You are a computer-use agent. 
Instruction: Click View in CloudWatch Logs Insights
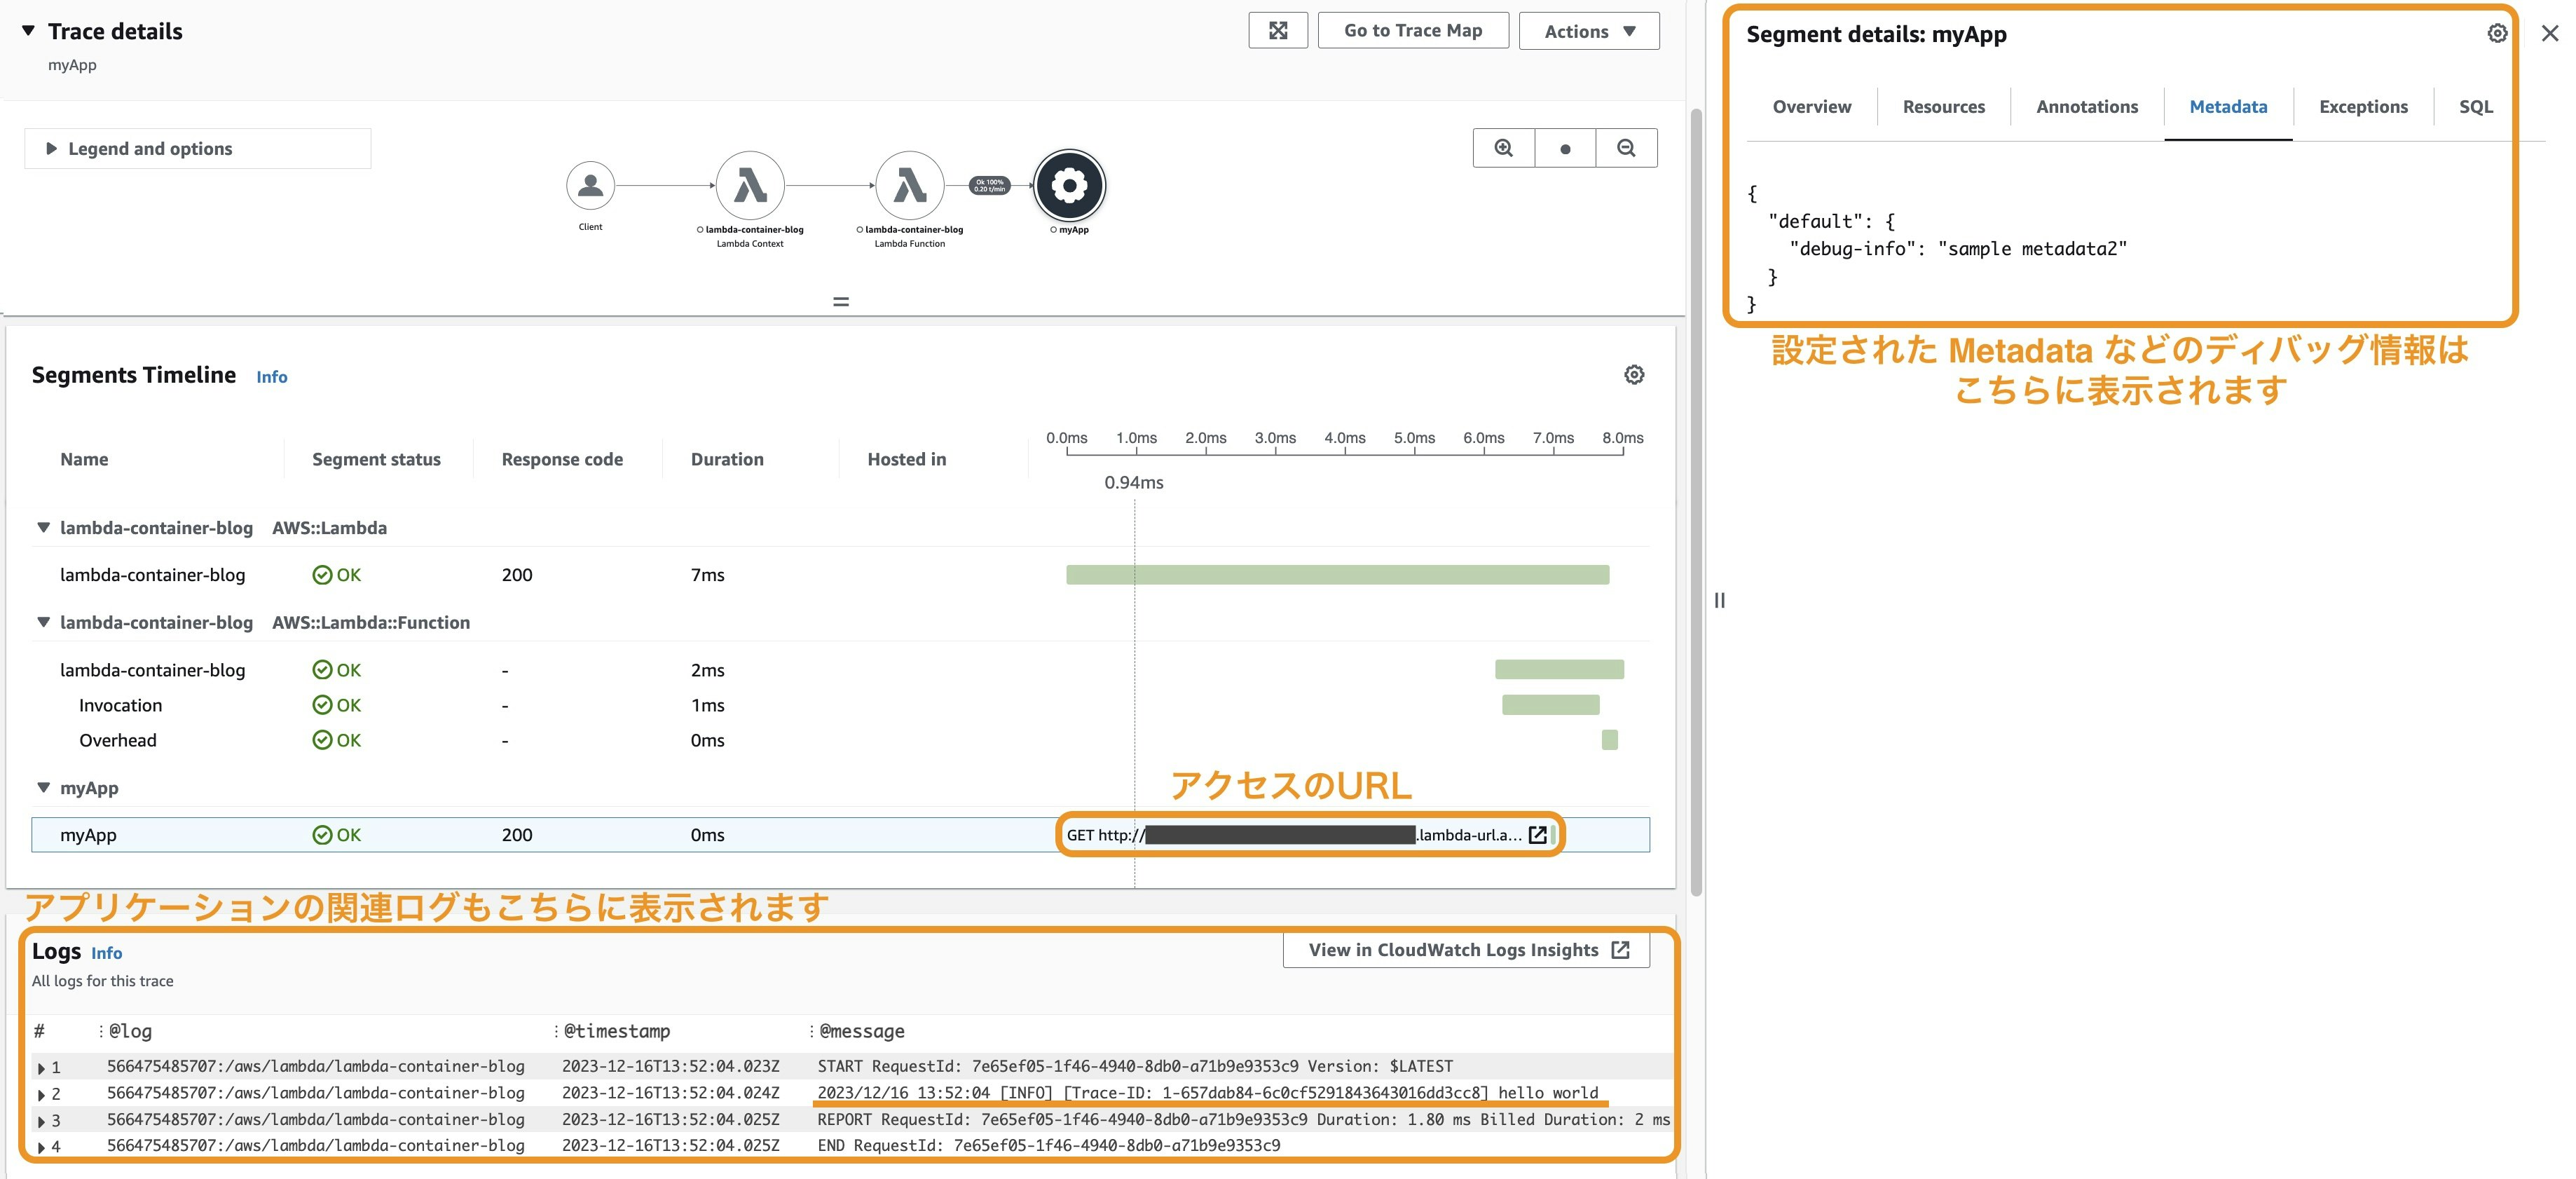1466,950
